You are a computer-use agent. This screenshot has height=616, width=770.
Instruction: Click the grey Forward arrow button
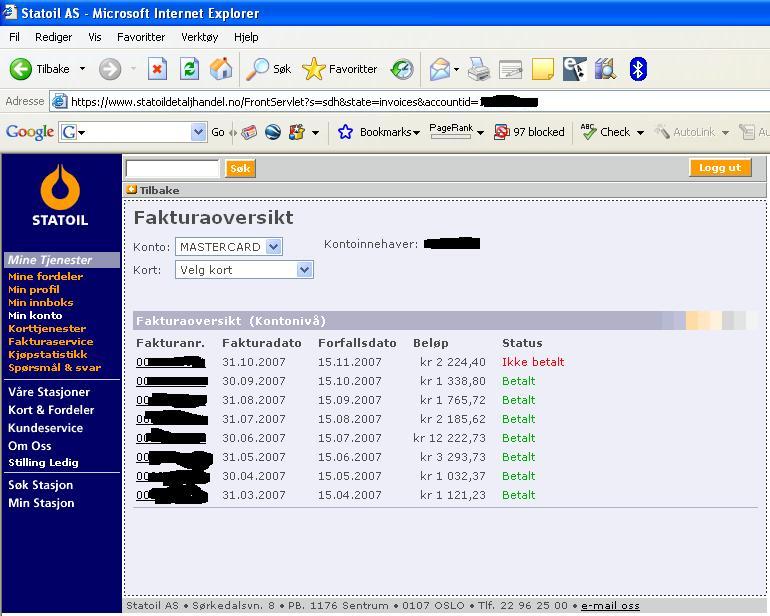pos(110,69)
